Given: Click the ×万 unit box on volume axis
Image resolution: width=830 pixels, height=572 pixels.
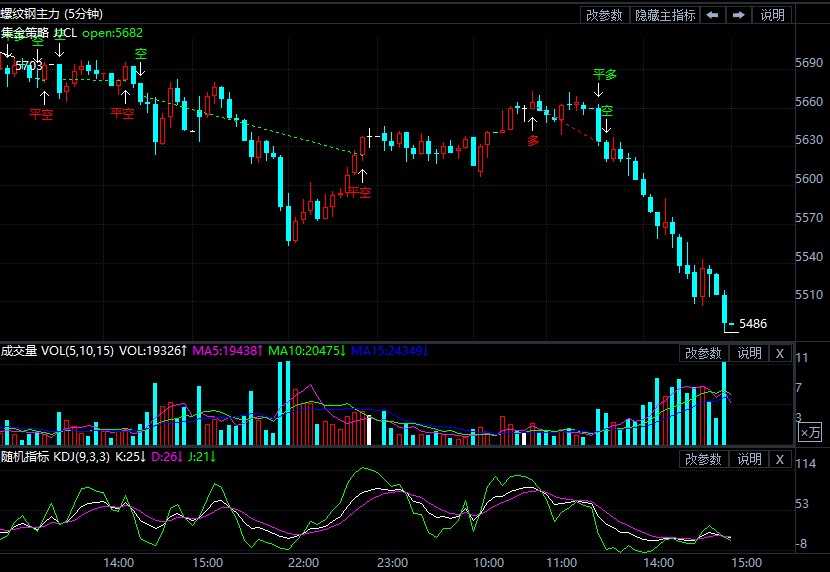Looking at the screenshot, I should tap(811, 432).
